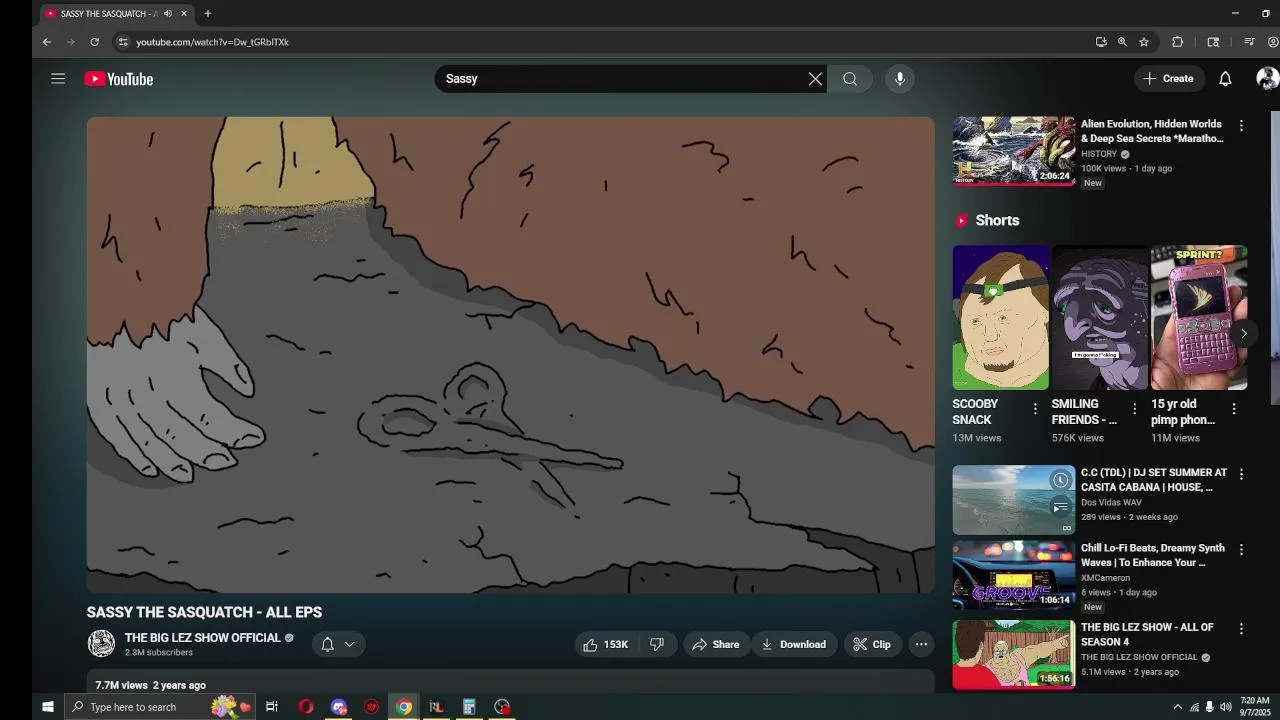Click the C.C (TDL) DJ SET title
The image size is (1280, 720).
coord(1154,480)
